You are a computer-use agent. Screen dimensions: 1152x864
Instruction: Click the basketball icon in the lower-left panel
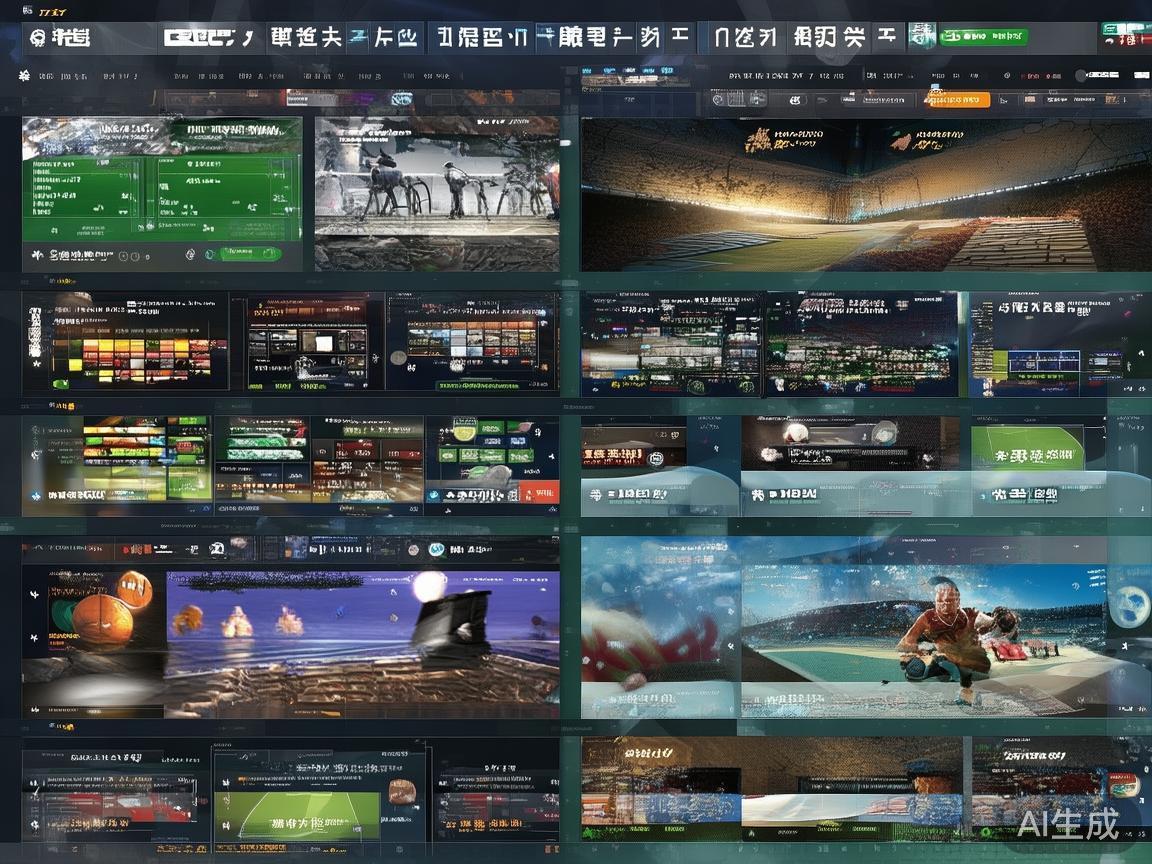[x=104, y=609]
